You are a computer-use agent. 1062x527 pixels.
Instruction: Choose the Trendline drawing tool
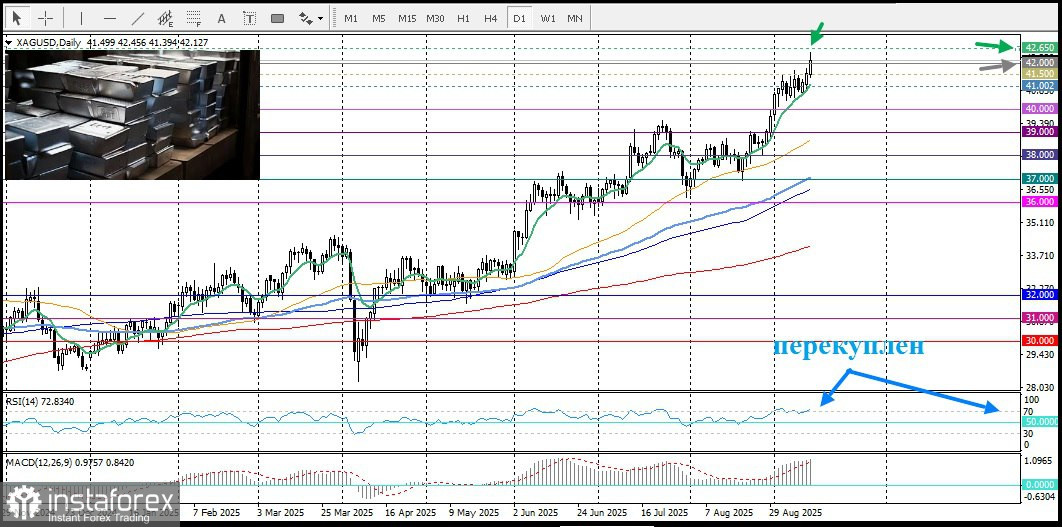137,18
